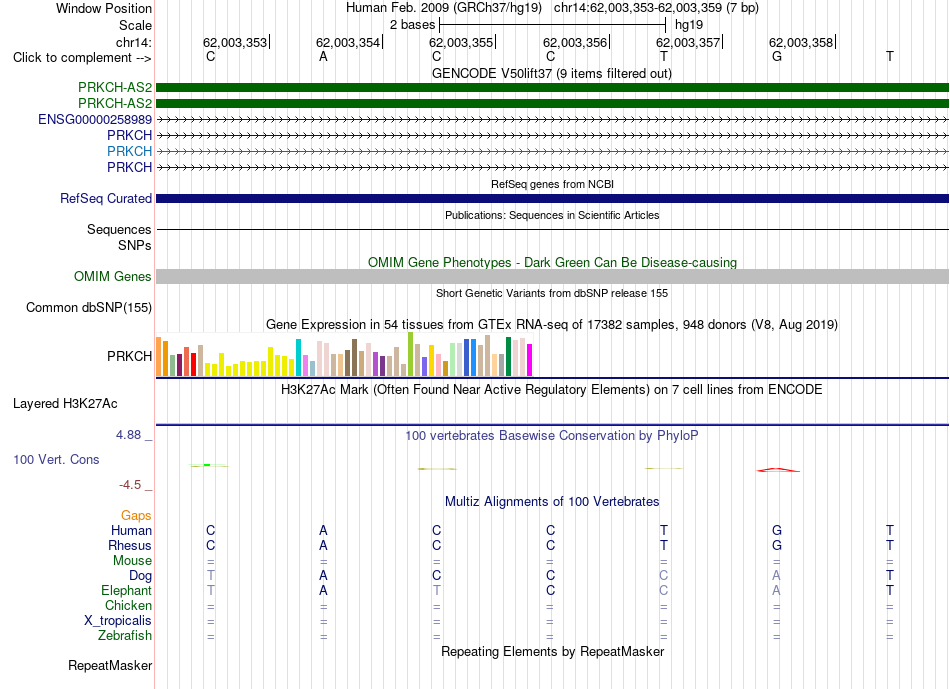Screen dimensions: 950x689
Task: Open Multiz Alignments of 100 Vertebrates title
Action: coord(552,501)
